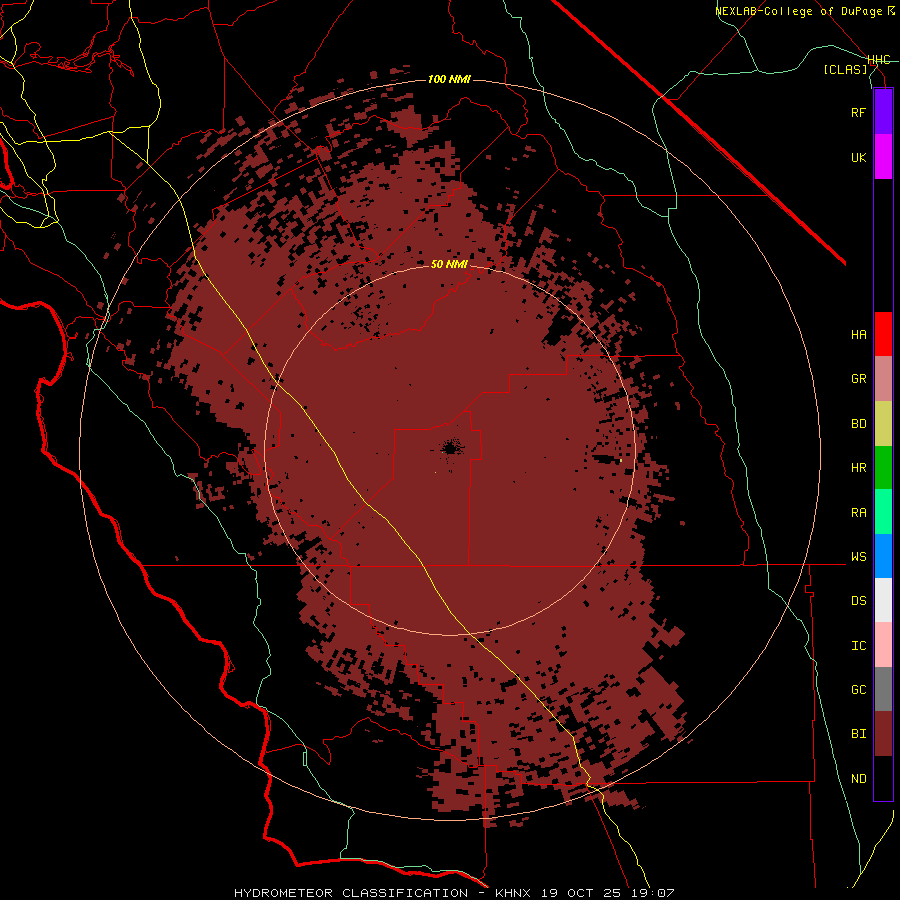This screenshot has width=900, height=900.
Task: Click the HR legend label
Action: pyautogui.click(x=859, y=468)
